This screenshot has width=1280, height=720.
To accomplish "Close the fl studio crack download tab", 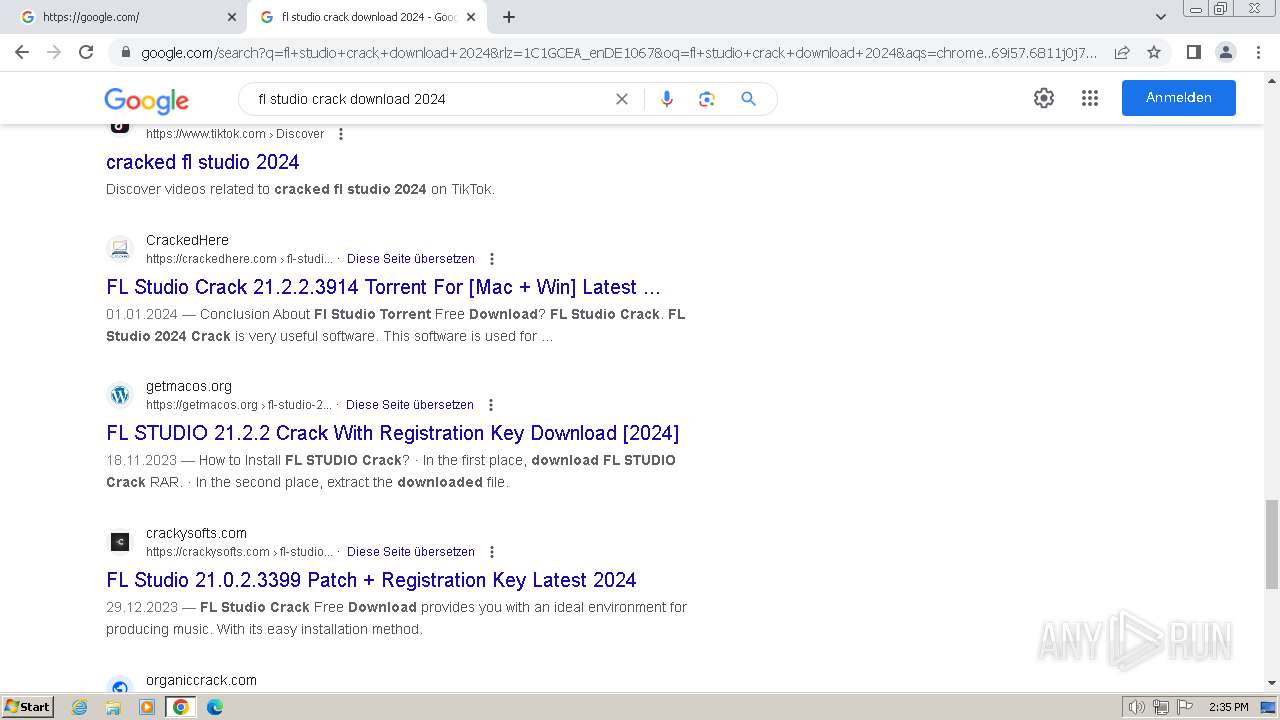I will [x=471, y=17].
